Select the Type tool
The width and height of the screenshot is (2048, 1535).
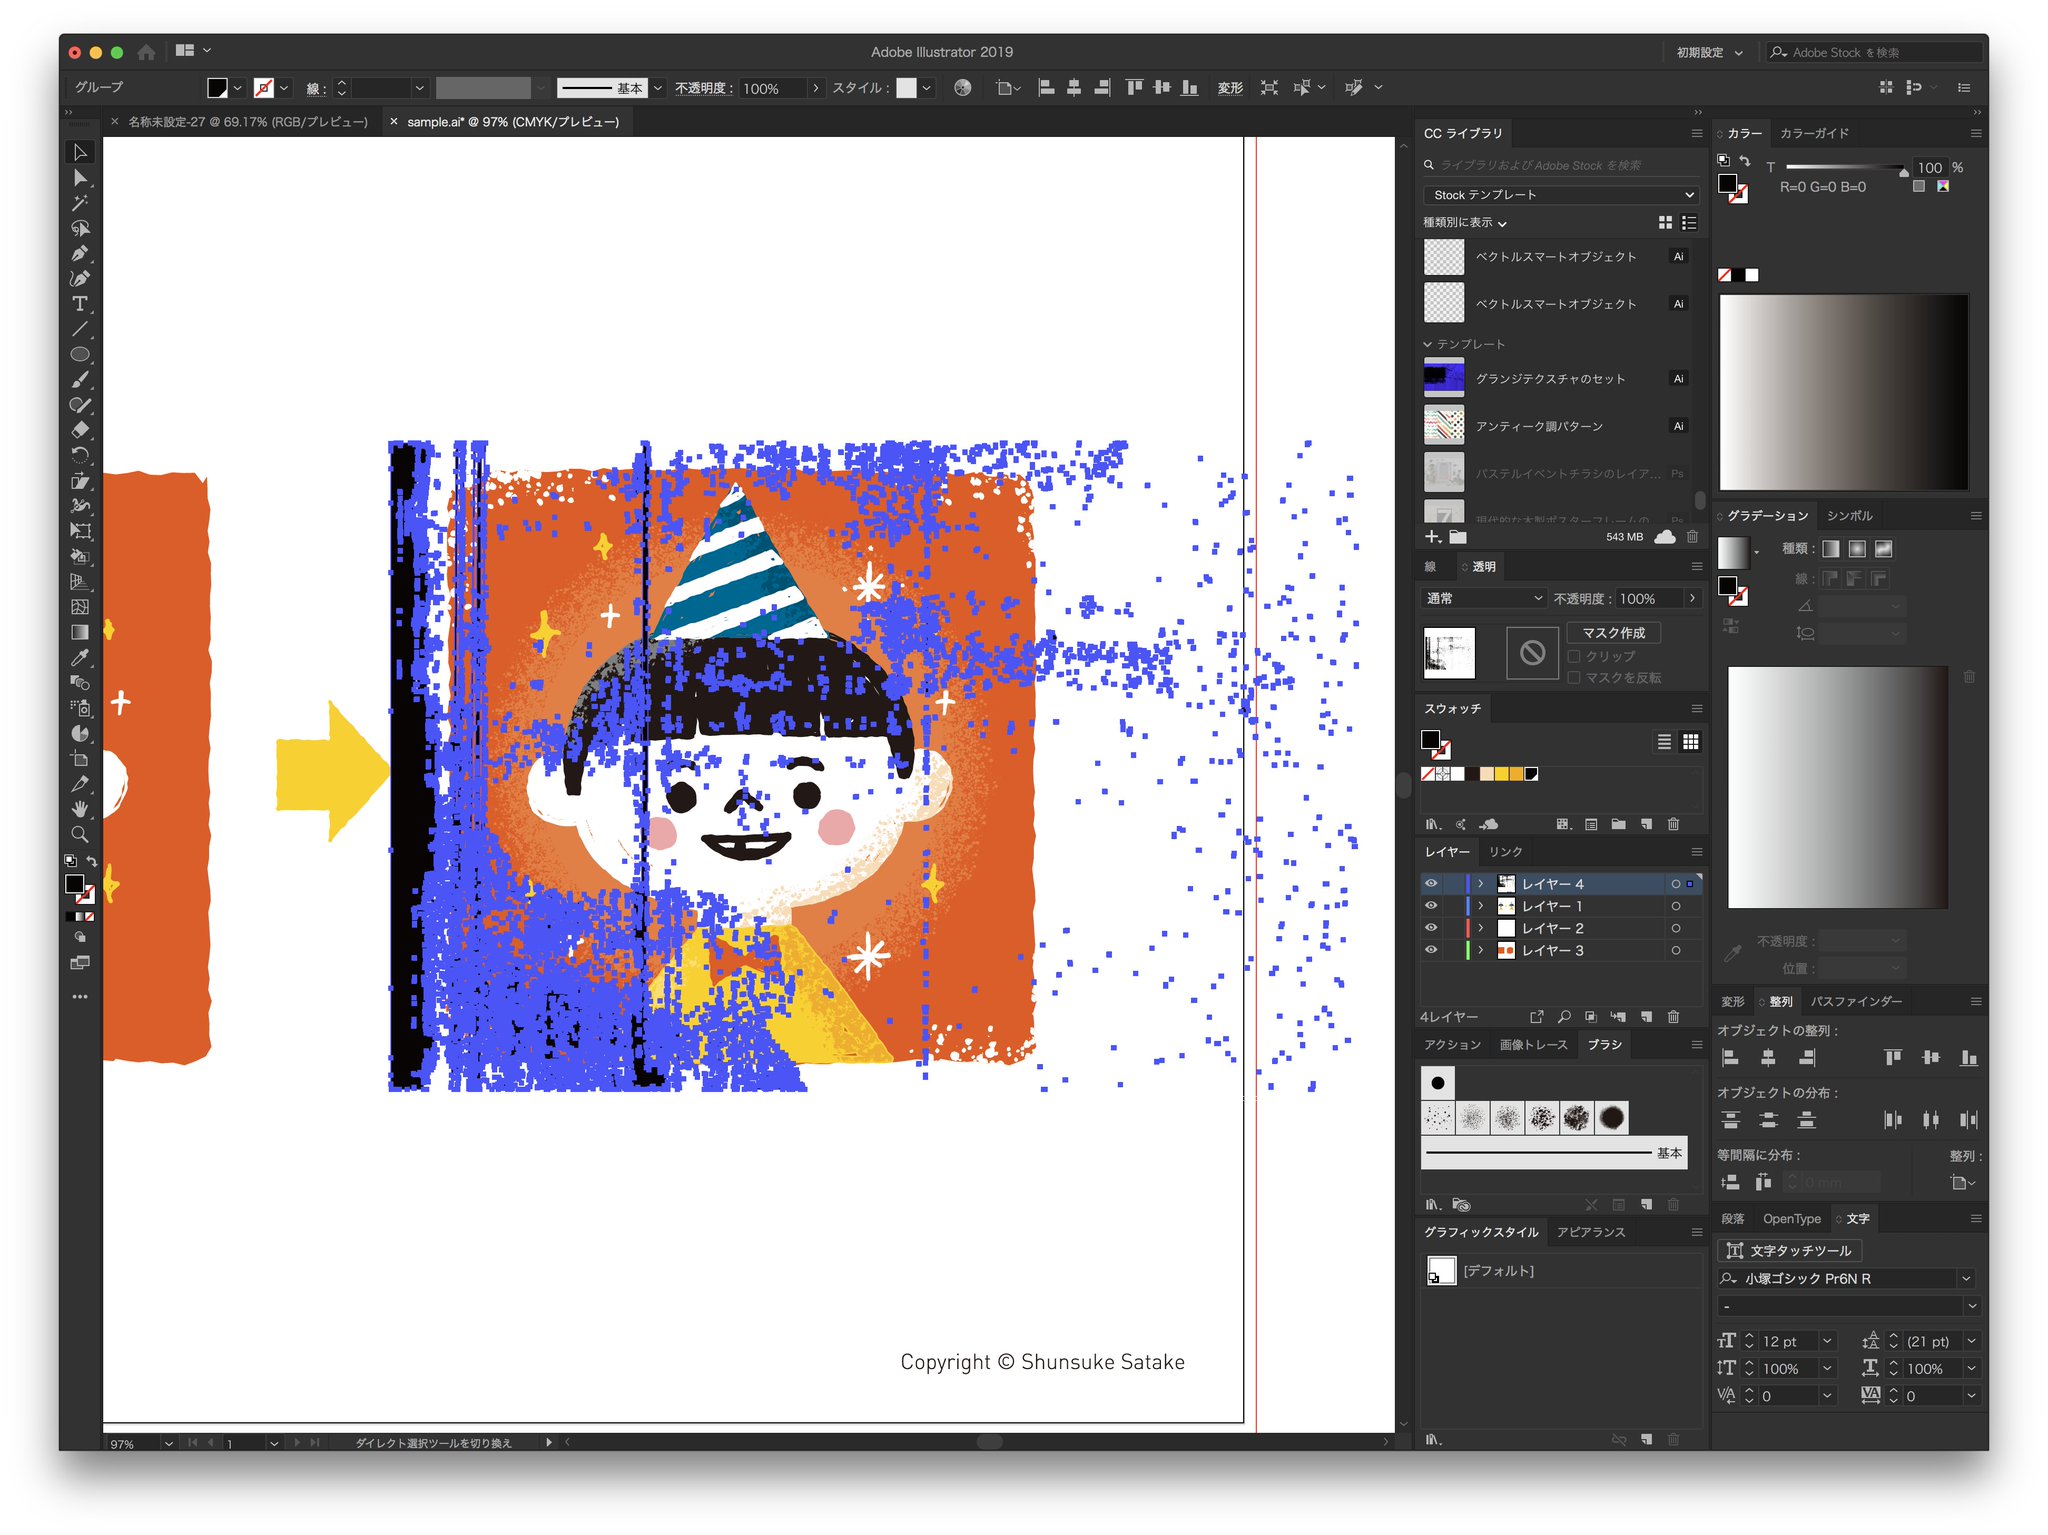(x=80, y=304)
